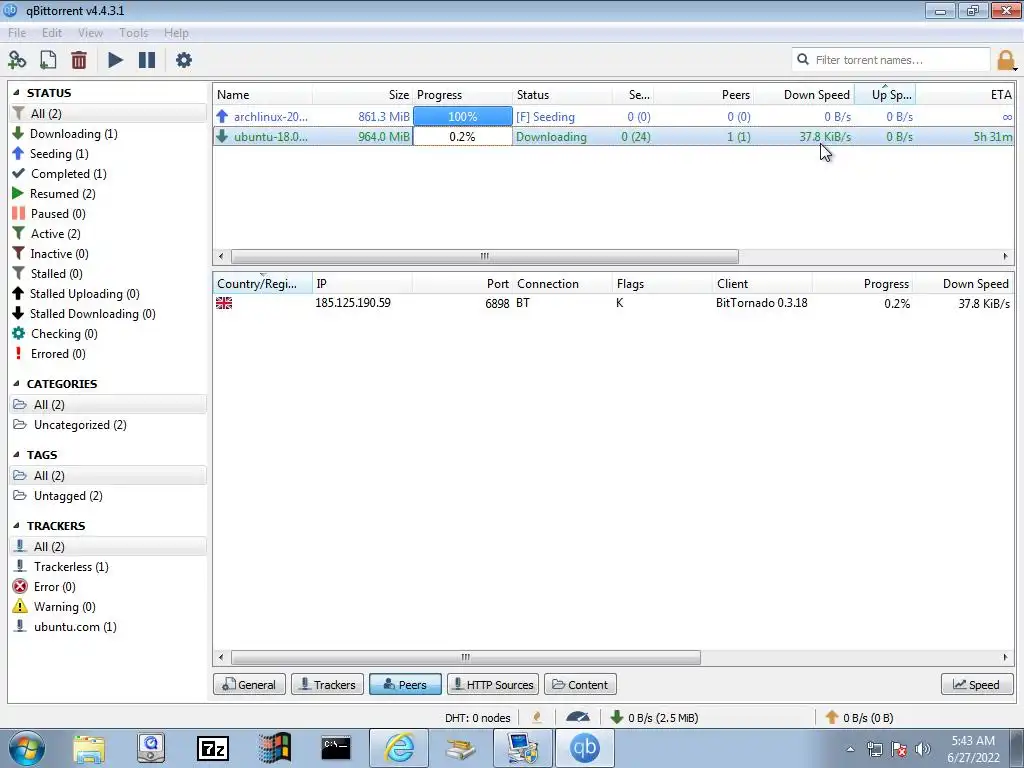Viewport: 1024px width, 768px height.
Task: Switch to the Content tab
Action: [x=580, y=684]
